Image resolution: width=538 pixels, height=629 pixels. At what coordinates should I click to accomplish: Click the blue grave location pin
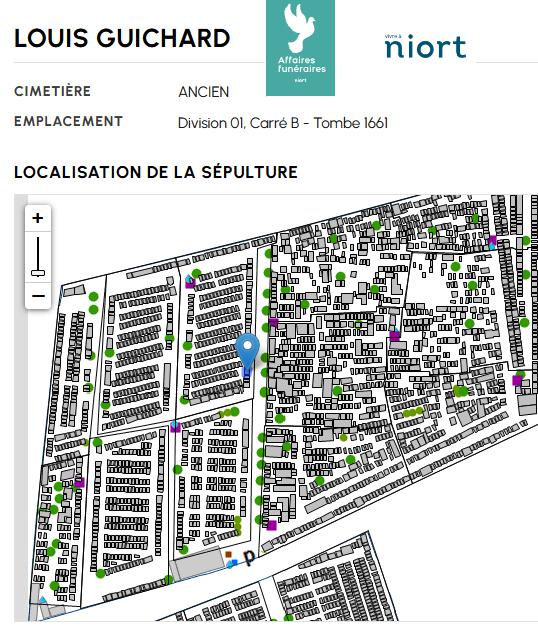click(x=248, y=351)
